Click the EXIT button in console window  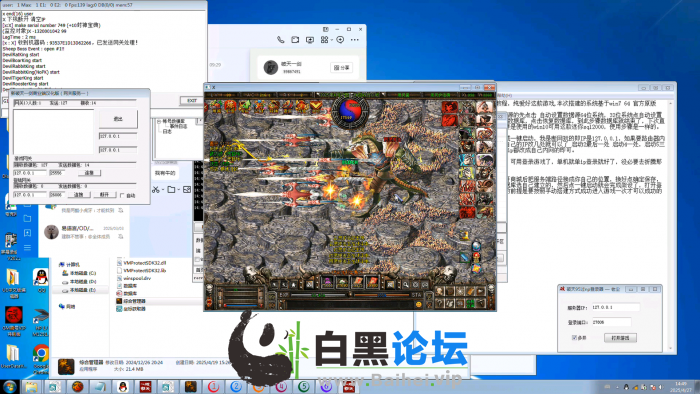coord(192,100)
